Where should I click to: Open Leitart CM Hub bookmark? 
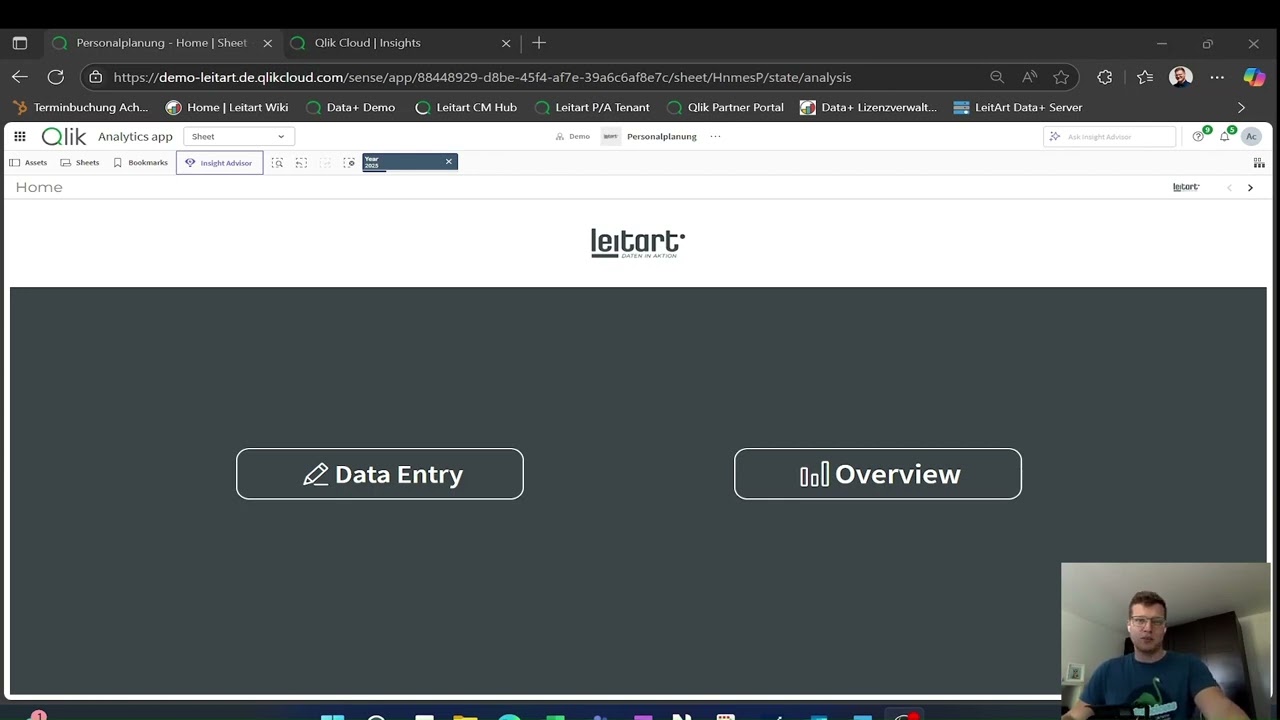tap(466, 107)
